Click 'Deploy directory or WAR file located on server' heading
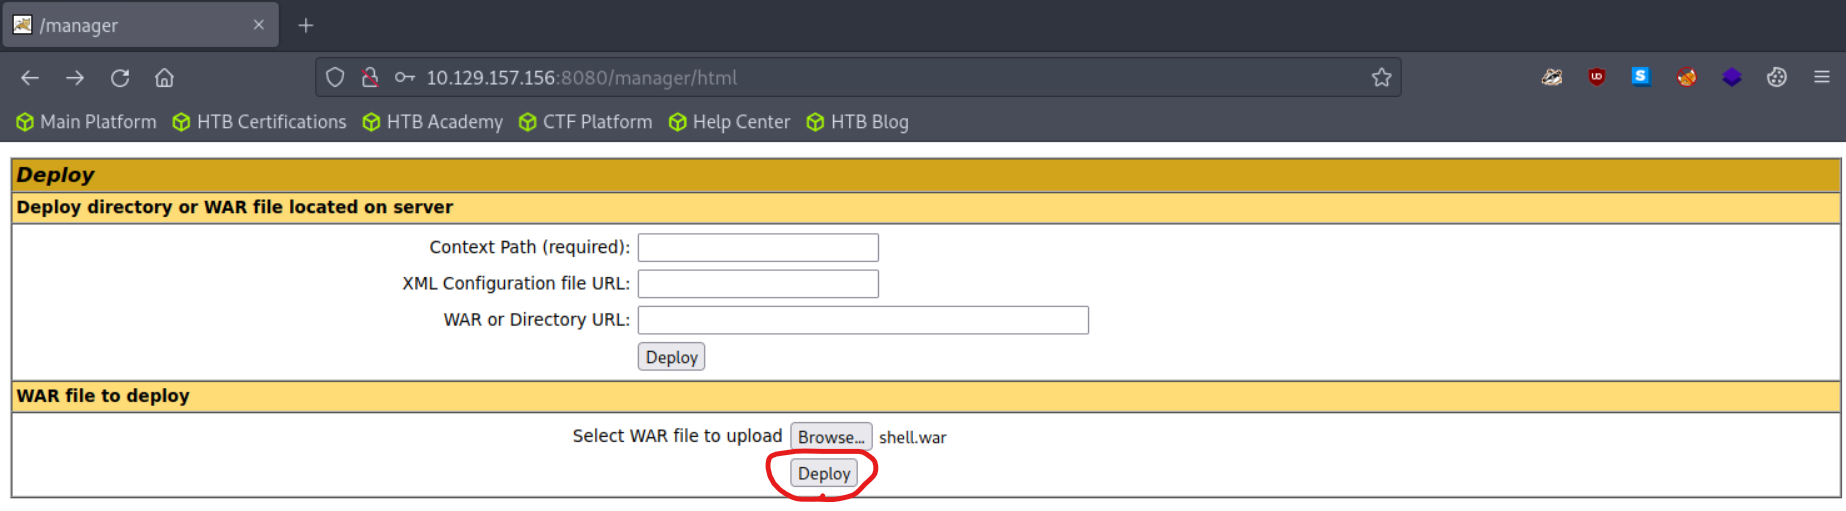 tap(234, 207)
